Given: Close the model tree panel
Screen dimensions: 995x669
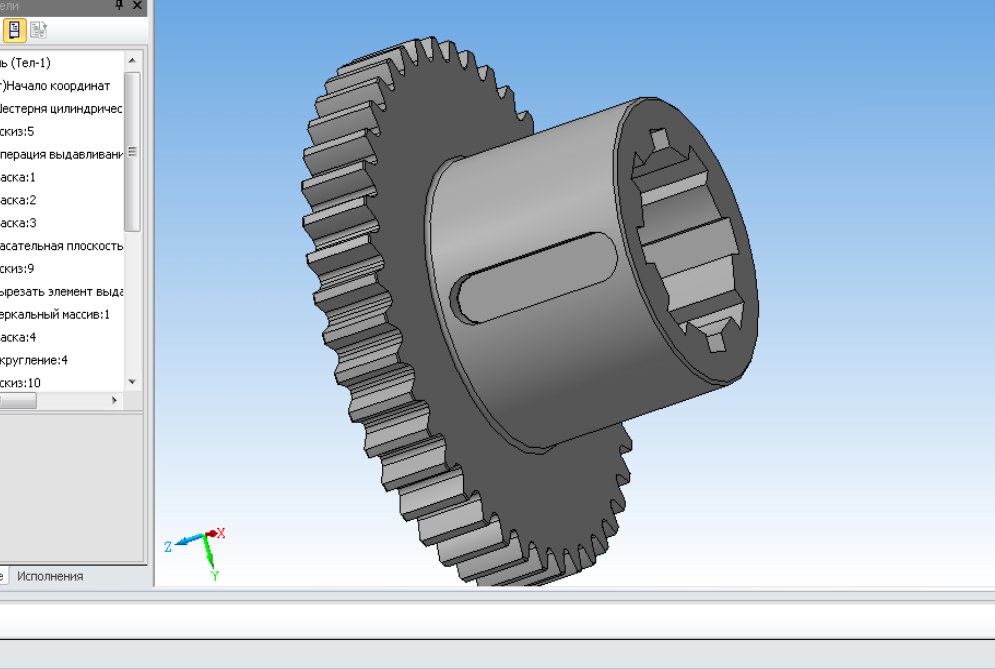Looking at the screenshot, I should [x=138, y=5].
